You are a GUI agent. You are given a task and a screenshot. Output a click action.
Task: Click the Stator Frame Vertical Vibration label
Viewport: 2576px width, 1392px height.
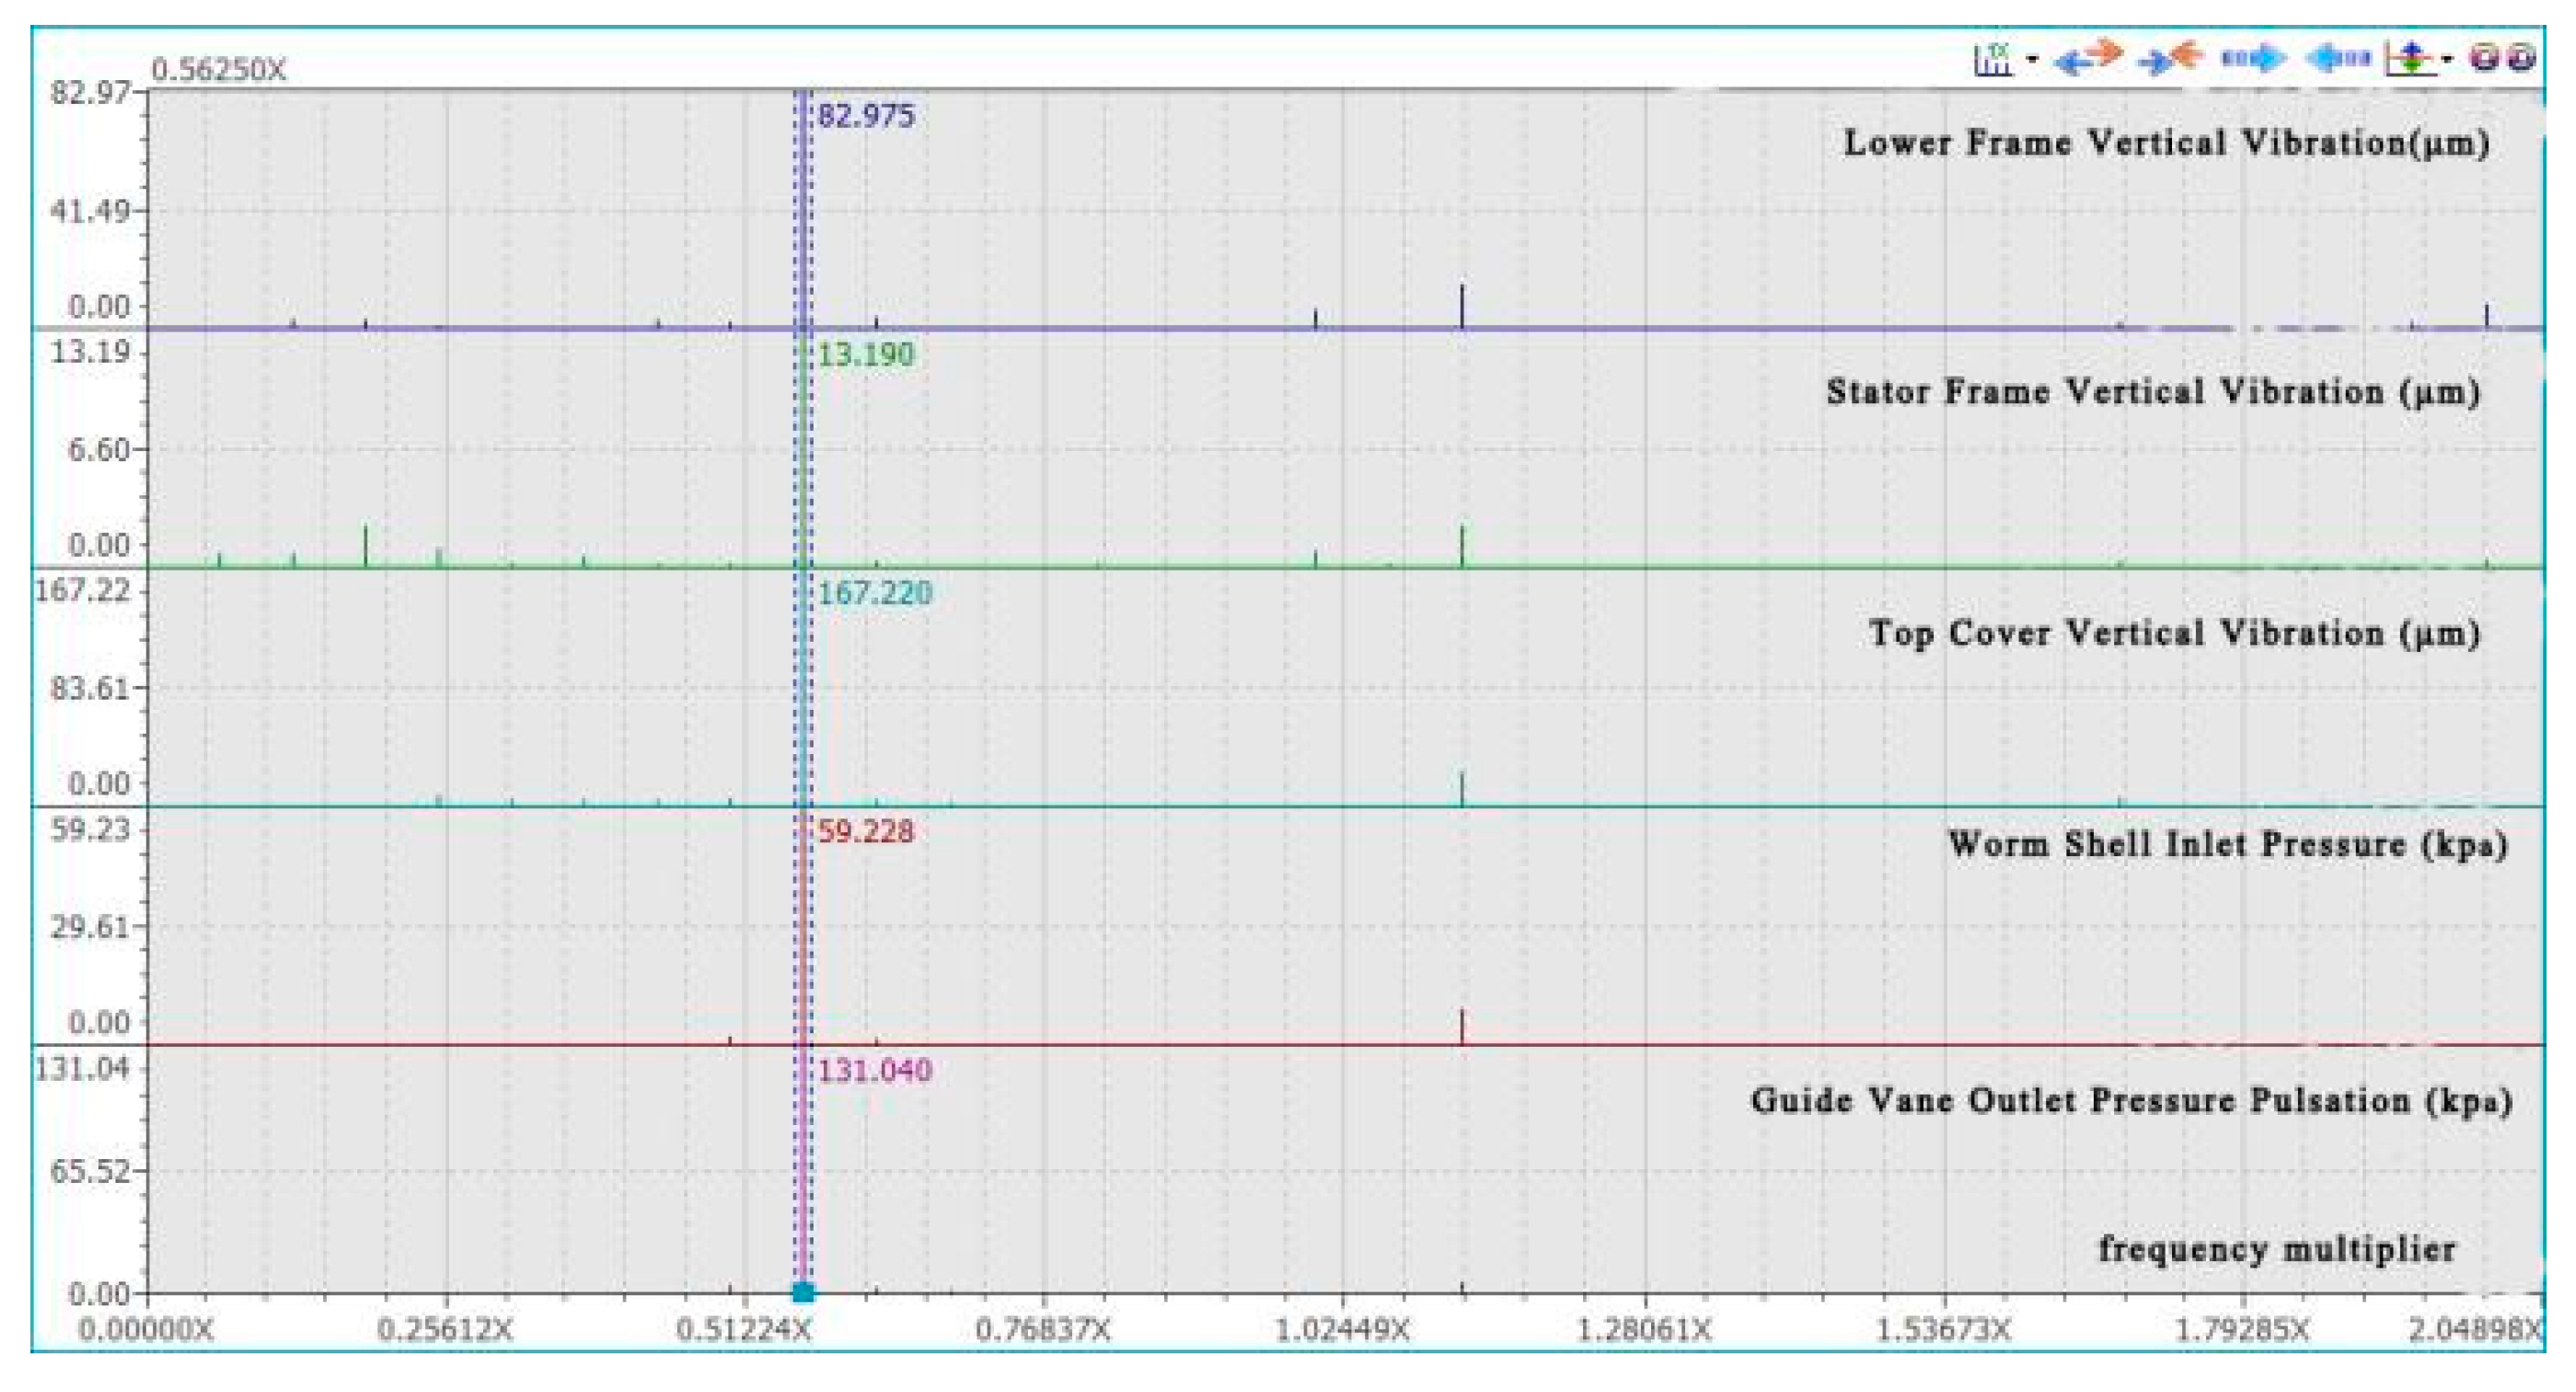[2153, 391]
